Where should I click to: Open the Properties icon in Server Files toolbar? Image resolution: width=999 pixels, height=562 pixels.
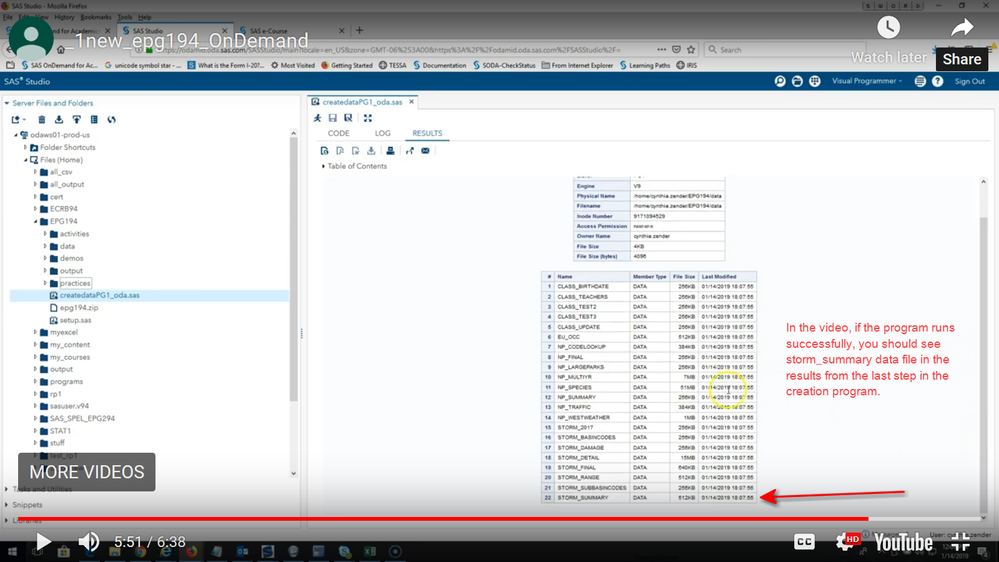[94, 119]
